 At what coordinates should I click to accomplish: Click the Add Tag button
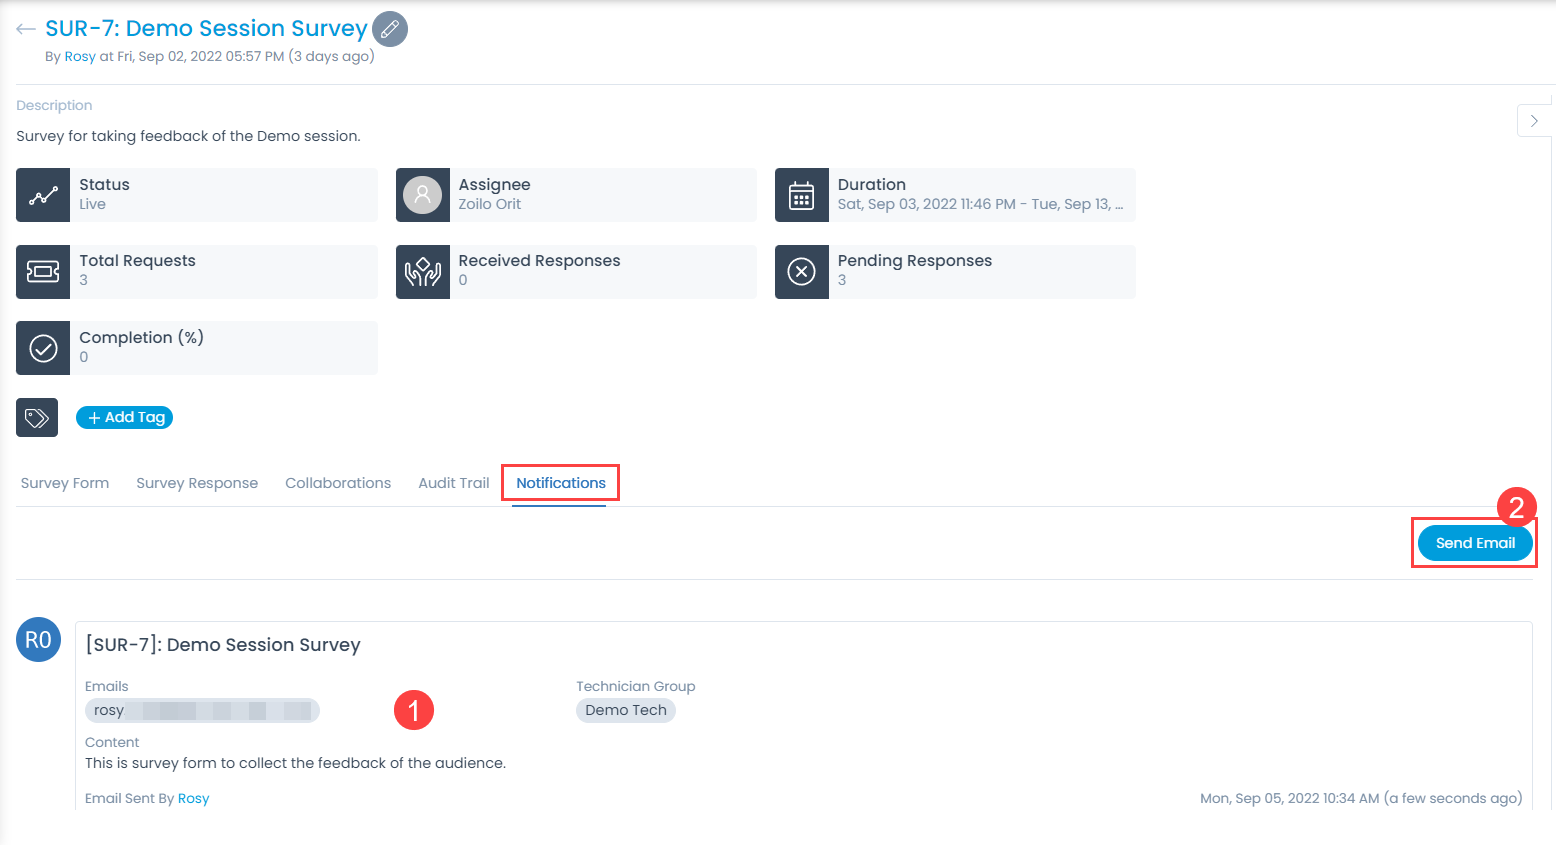[124, 417]
